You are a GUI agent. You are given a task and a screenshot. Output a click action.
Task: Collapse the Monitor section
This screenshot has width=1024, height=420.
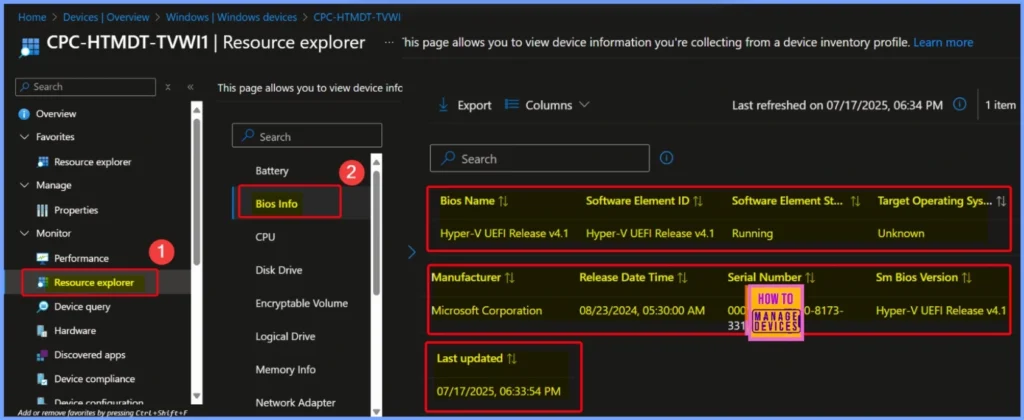click(x=24, y=233)
